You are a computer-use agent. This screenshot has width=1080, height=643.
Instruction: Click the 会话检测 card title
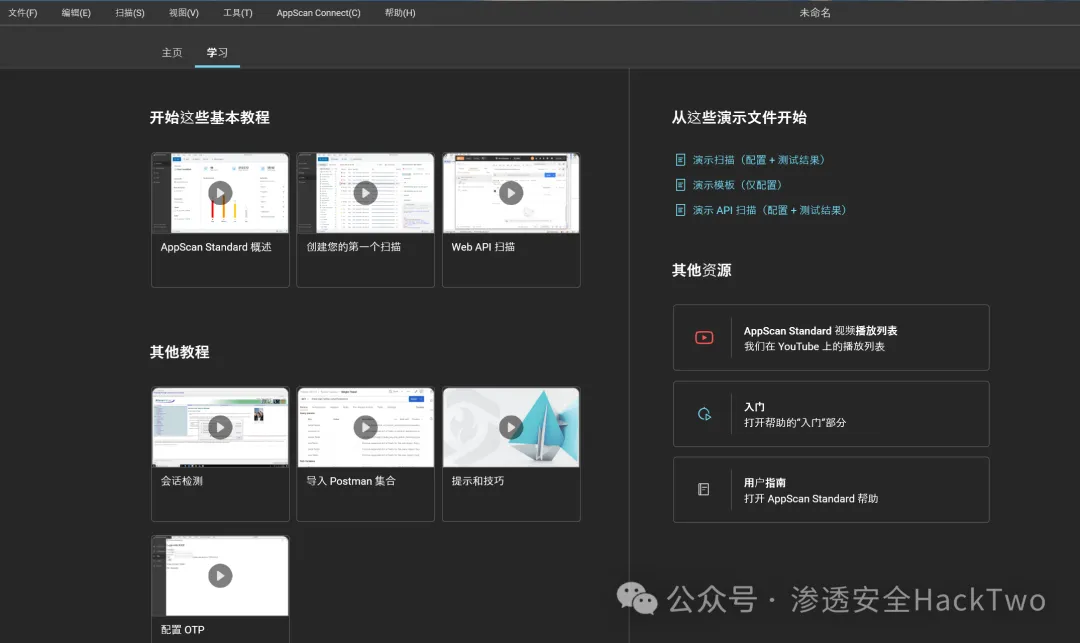coord(182,481)
